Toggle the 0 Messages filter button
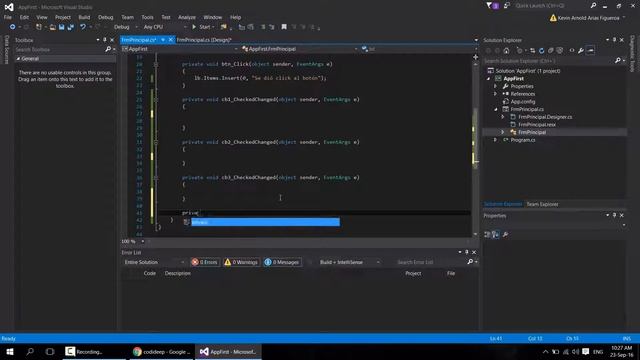 (282, 262)
